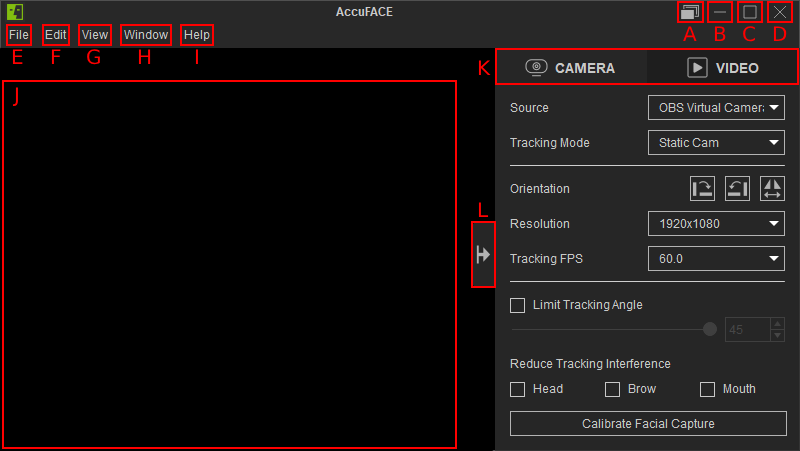Screen dimensions: 800x451
Task: Switch to the VIDEO tab
Action: point(722,67)
